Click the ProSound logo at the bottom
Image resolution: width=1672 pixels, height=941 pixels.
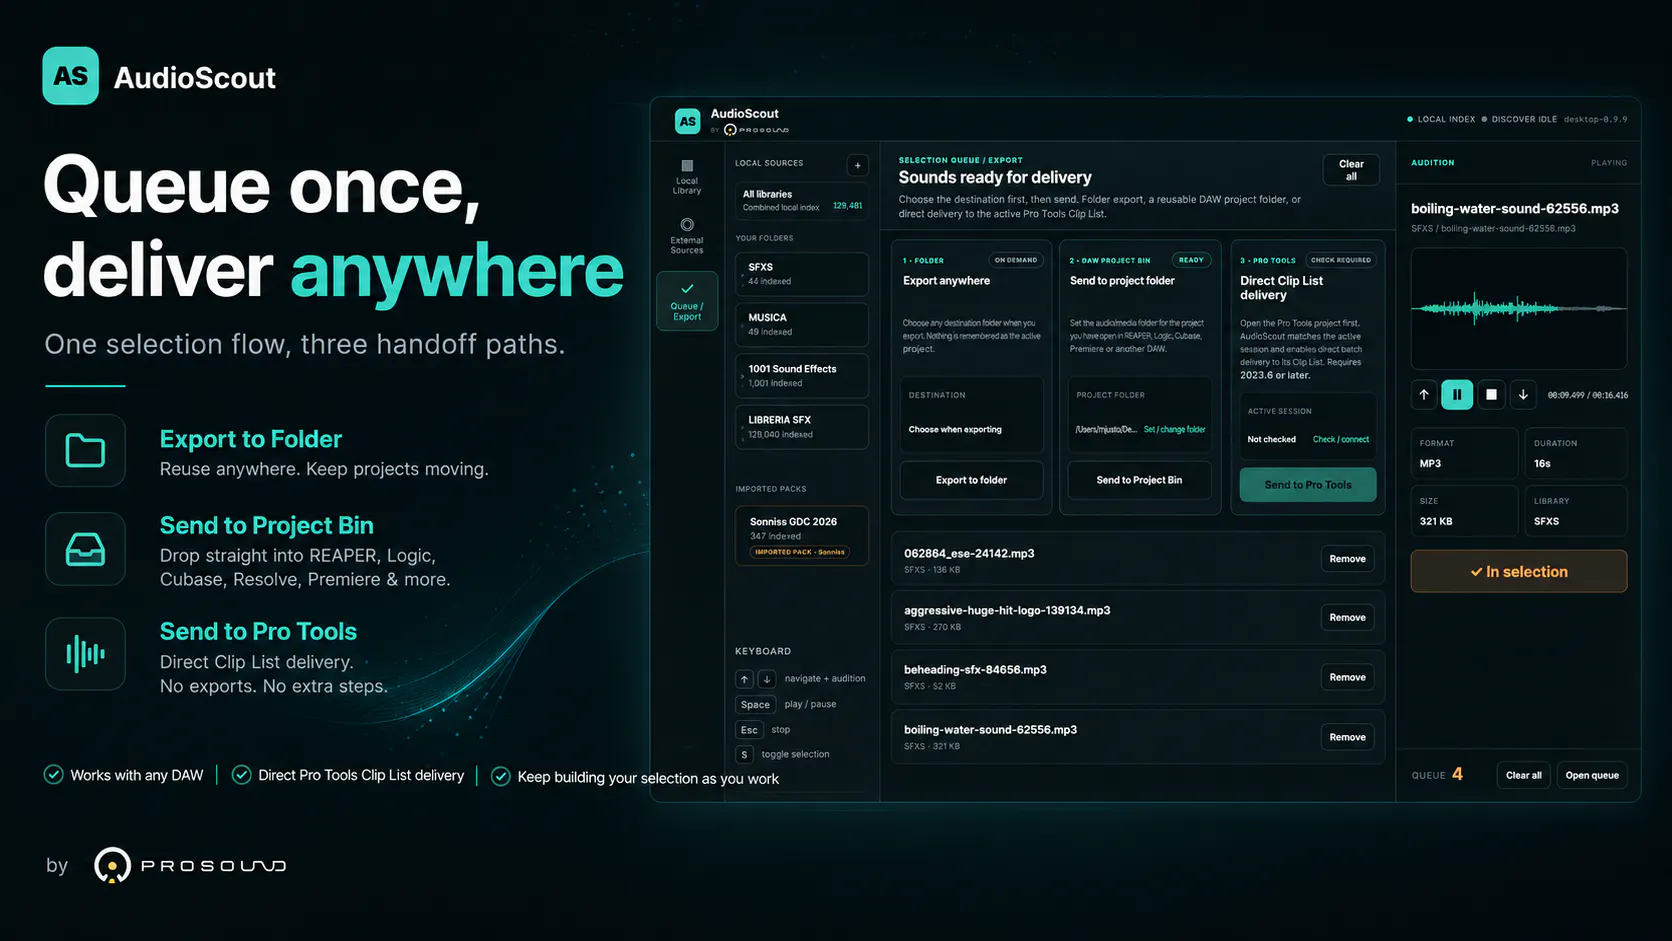point(190,865)
